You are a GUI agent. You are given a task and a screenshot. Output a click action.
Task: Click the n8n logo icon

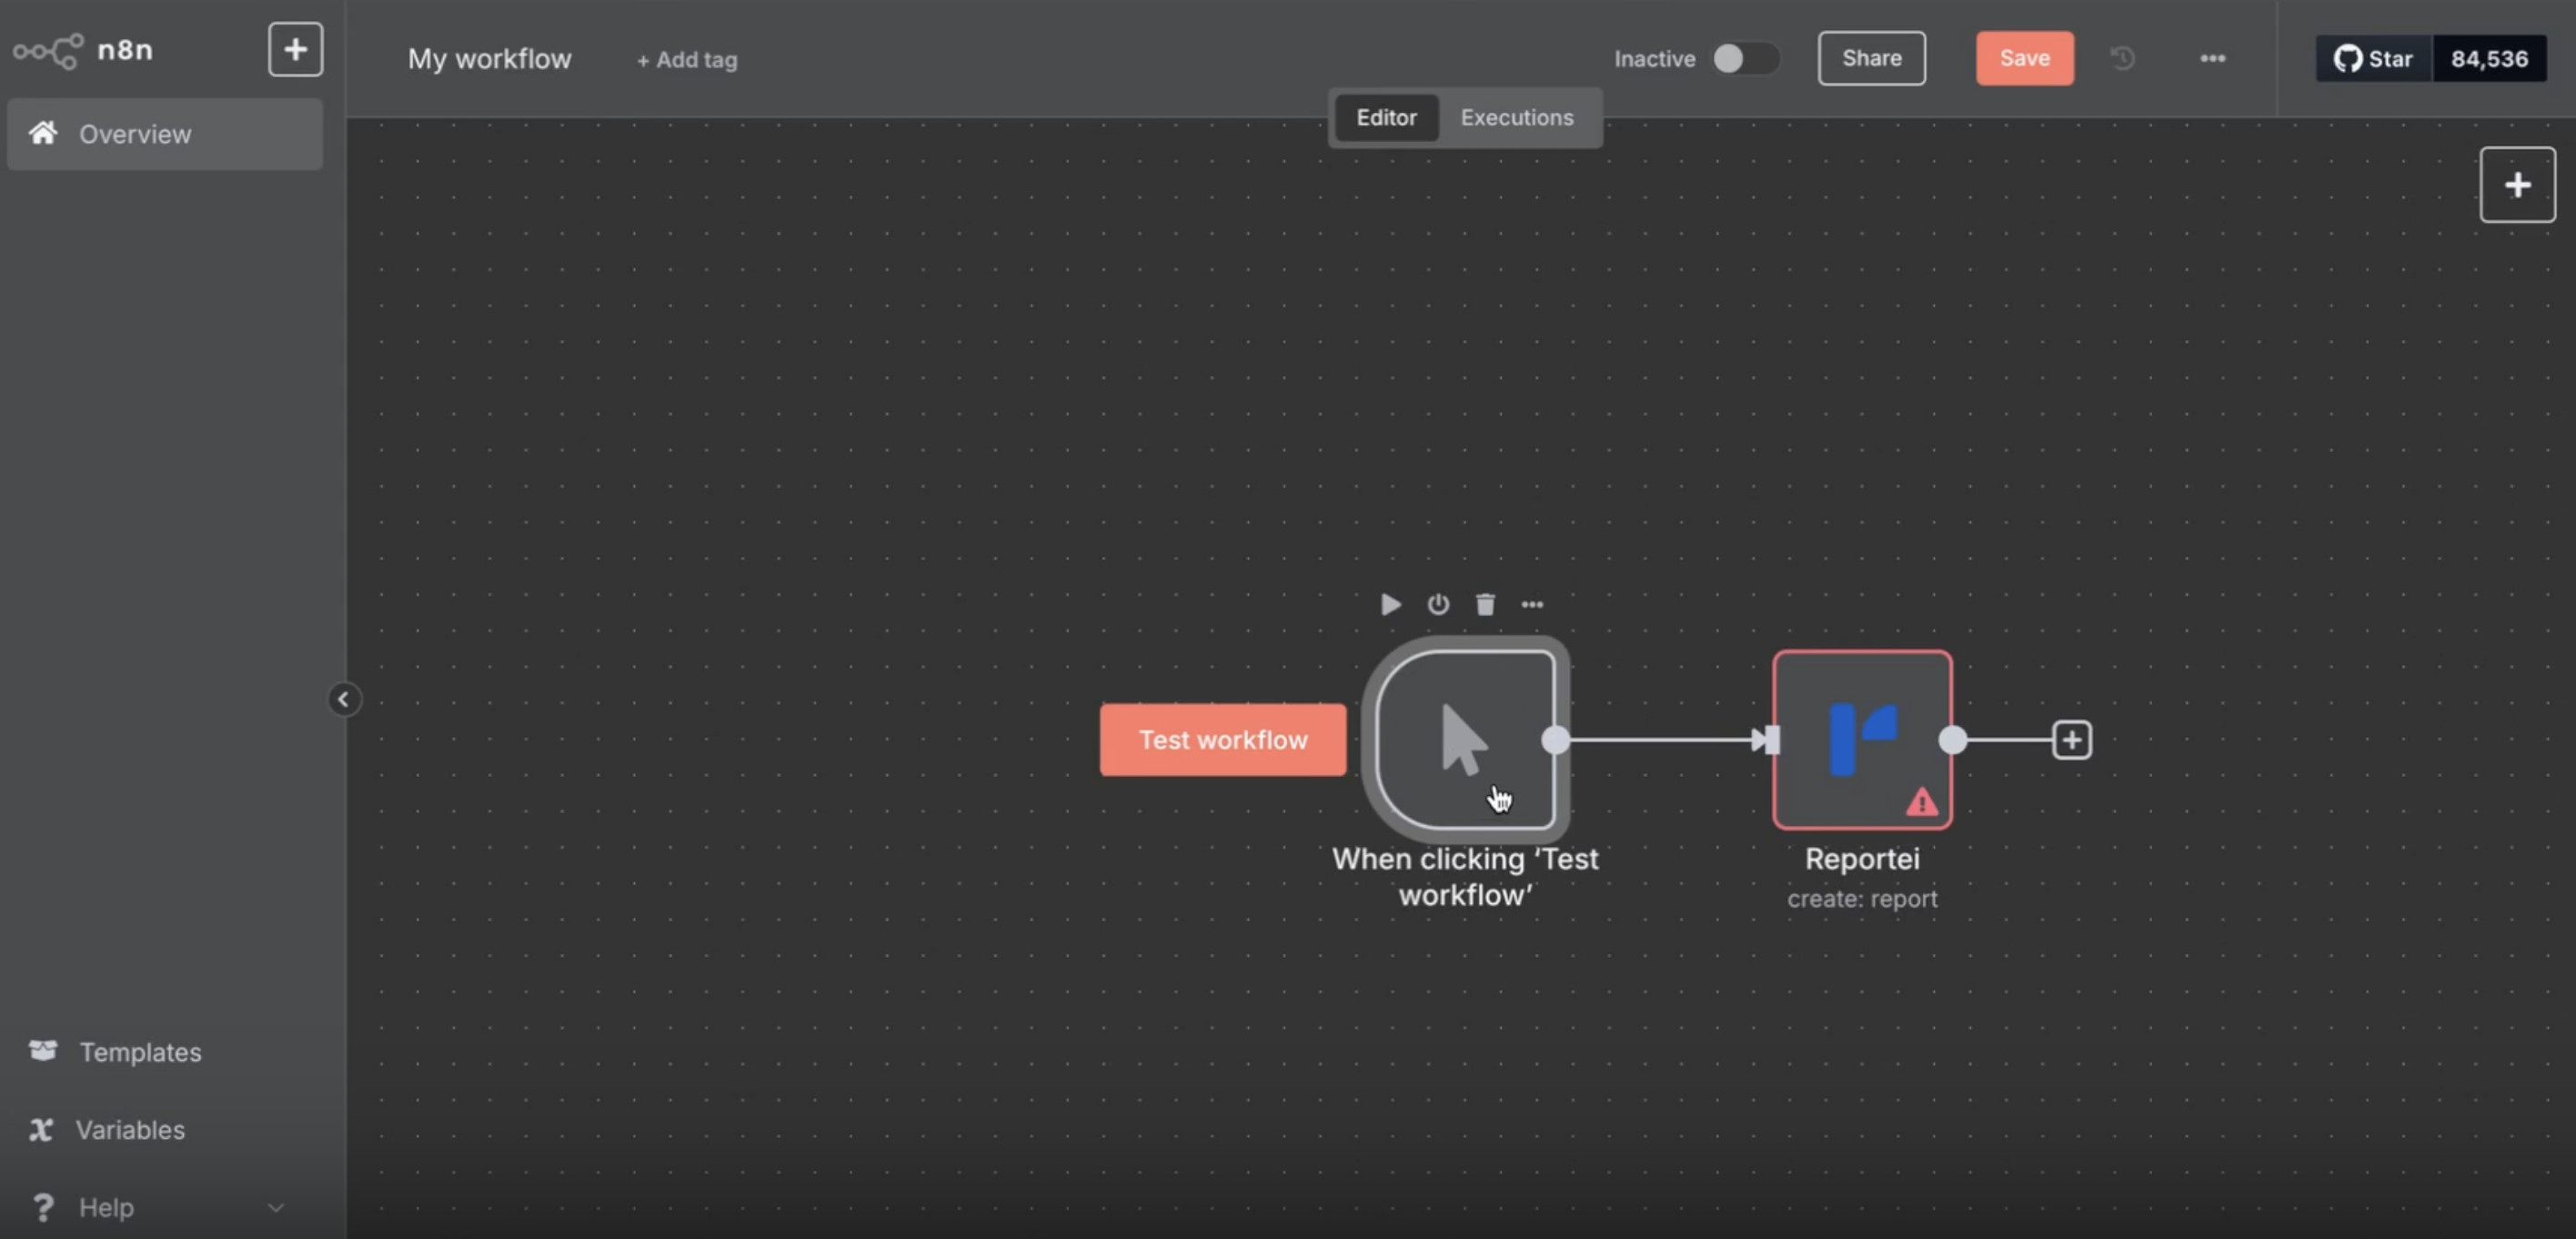pos(48,51)
